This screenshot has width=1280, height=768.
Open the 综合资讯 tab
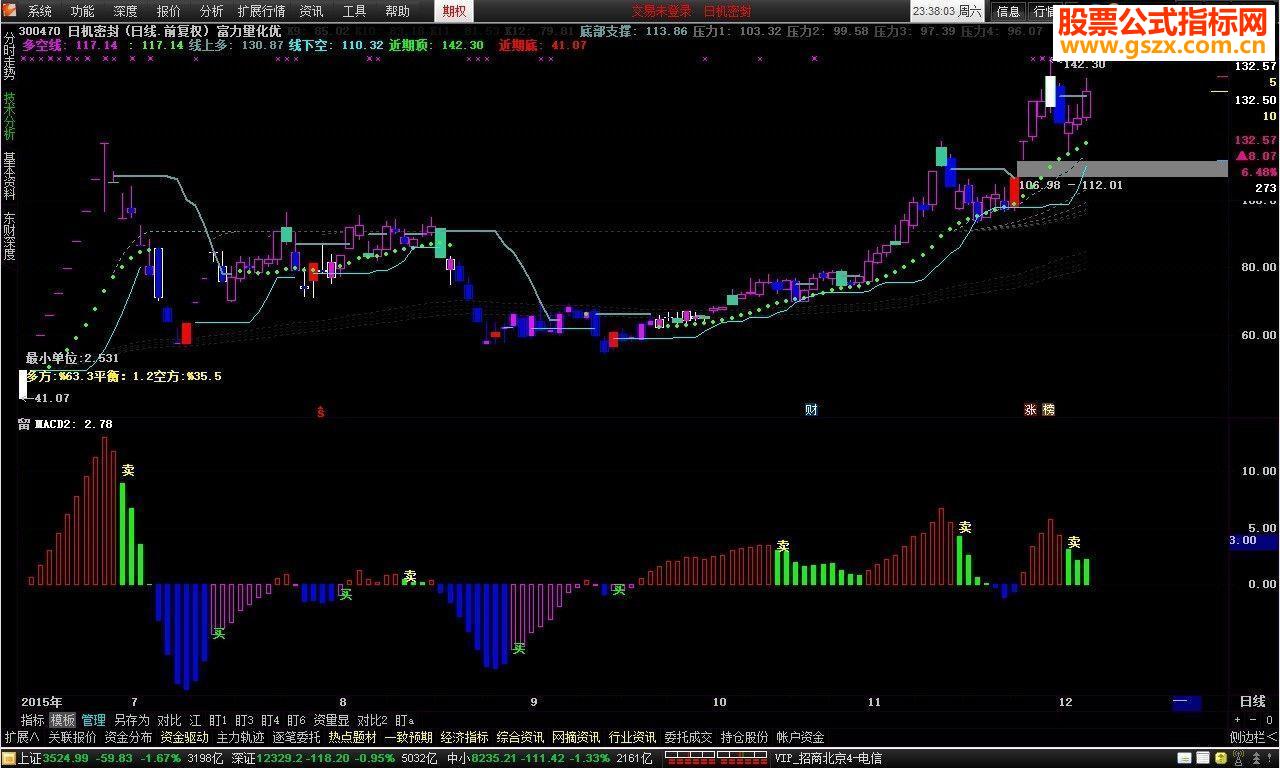point(520,737)
